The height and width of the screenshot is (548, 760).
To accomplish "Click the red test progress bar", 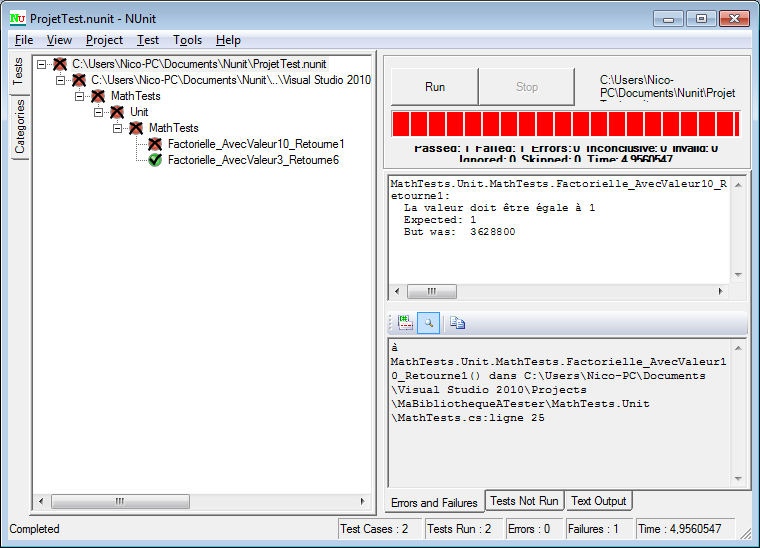I will point(565,124).
